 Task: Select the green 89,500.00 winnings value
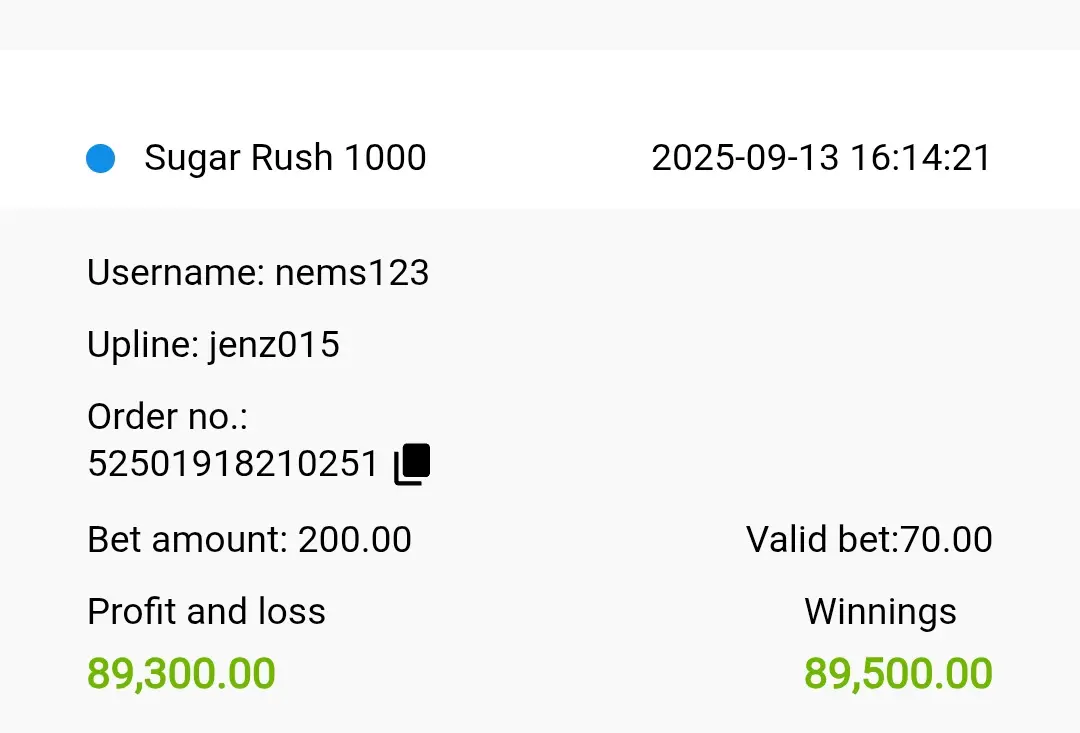[x=898, y=674]
